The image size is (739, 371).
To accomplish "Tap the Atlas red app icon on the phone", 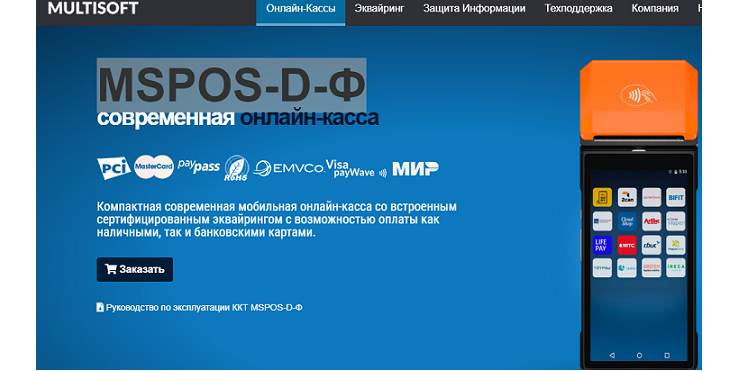I will click(651, 222).
